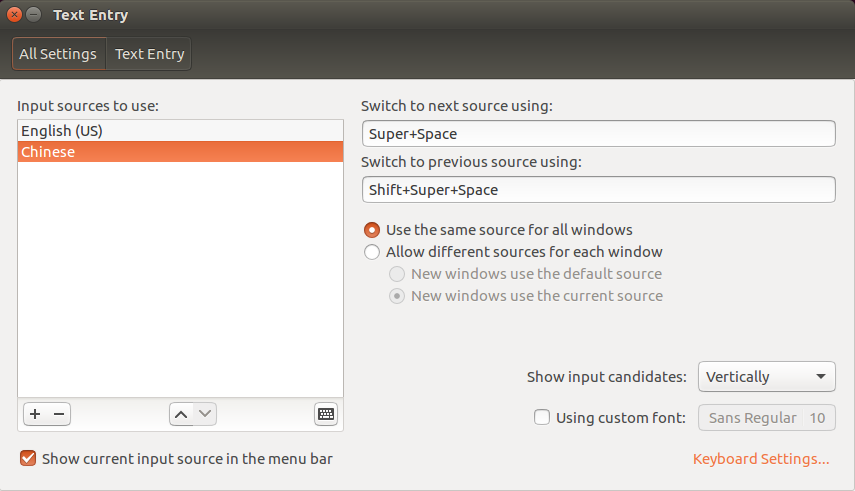Select Allow different sources for each window
The image size is (855, 491).
click(372, 252)
